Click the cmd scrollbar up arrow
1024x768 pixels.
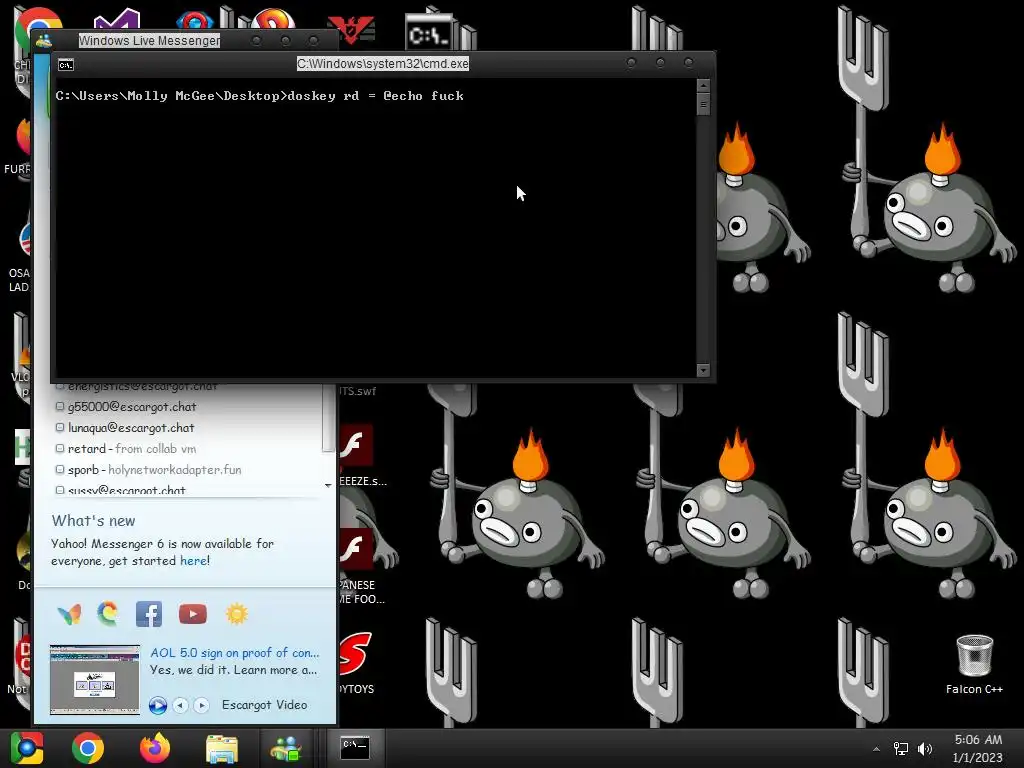(x=703, y=85)
